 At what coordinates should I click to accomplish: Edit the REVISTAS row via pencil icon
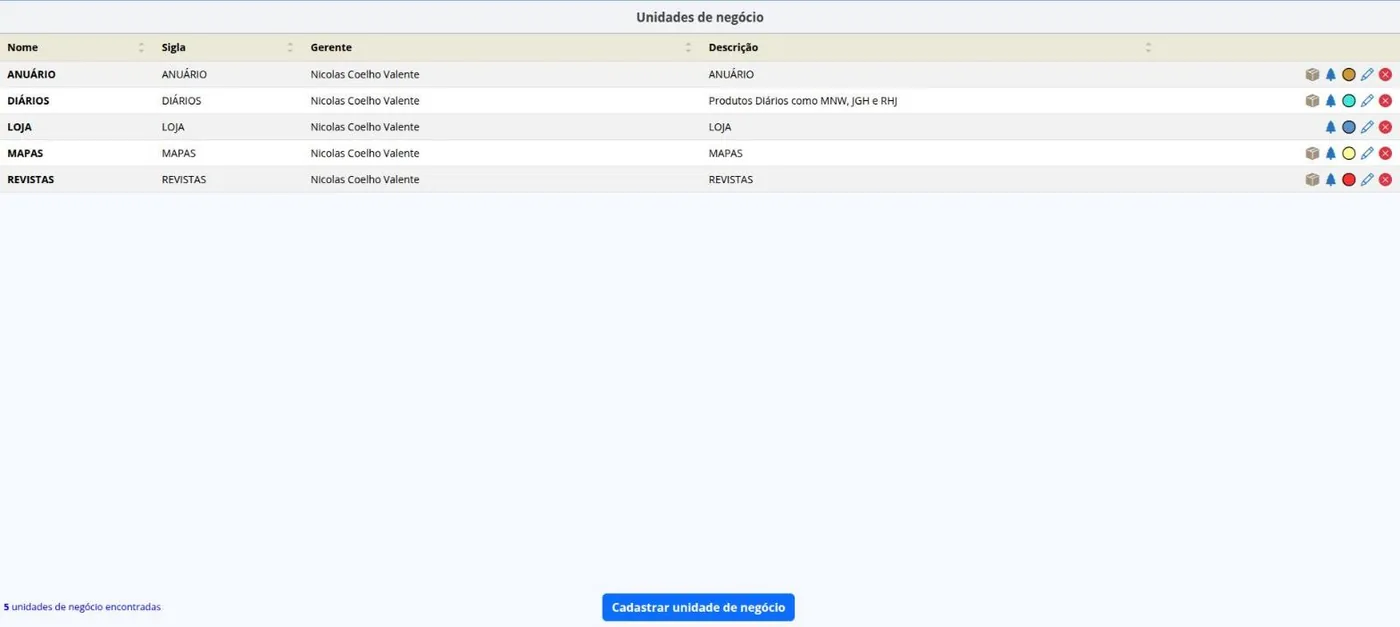pyautogui.click(x=1367, y=179)
